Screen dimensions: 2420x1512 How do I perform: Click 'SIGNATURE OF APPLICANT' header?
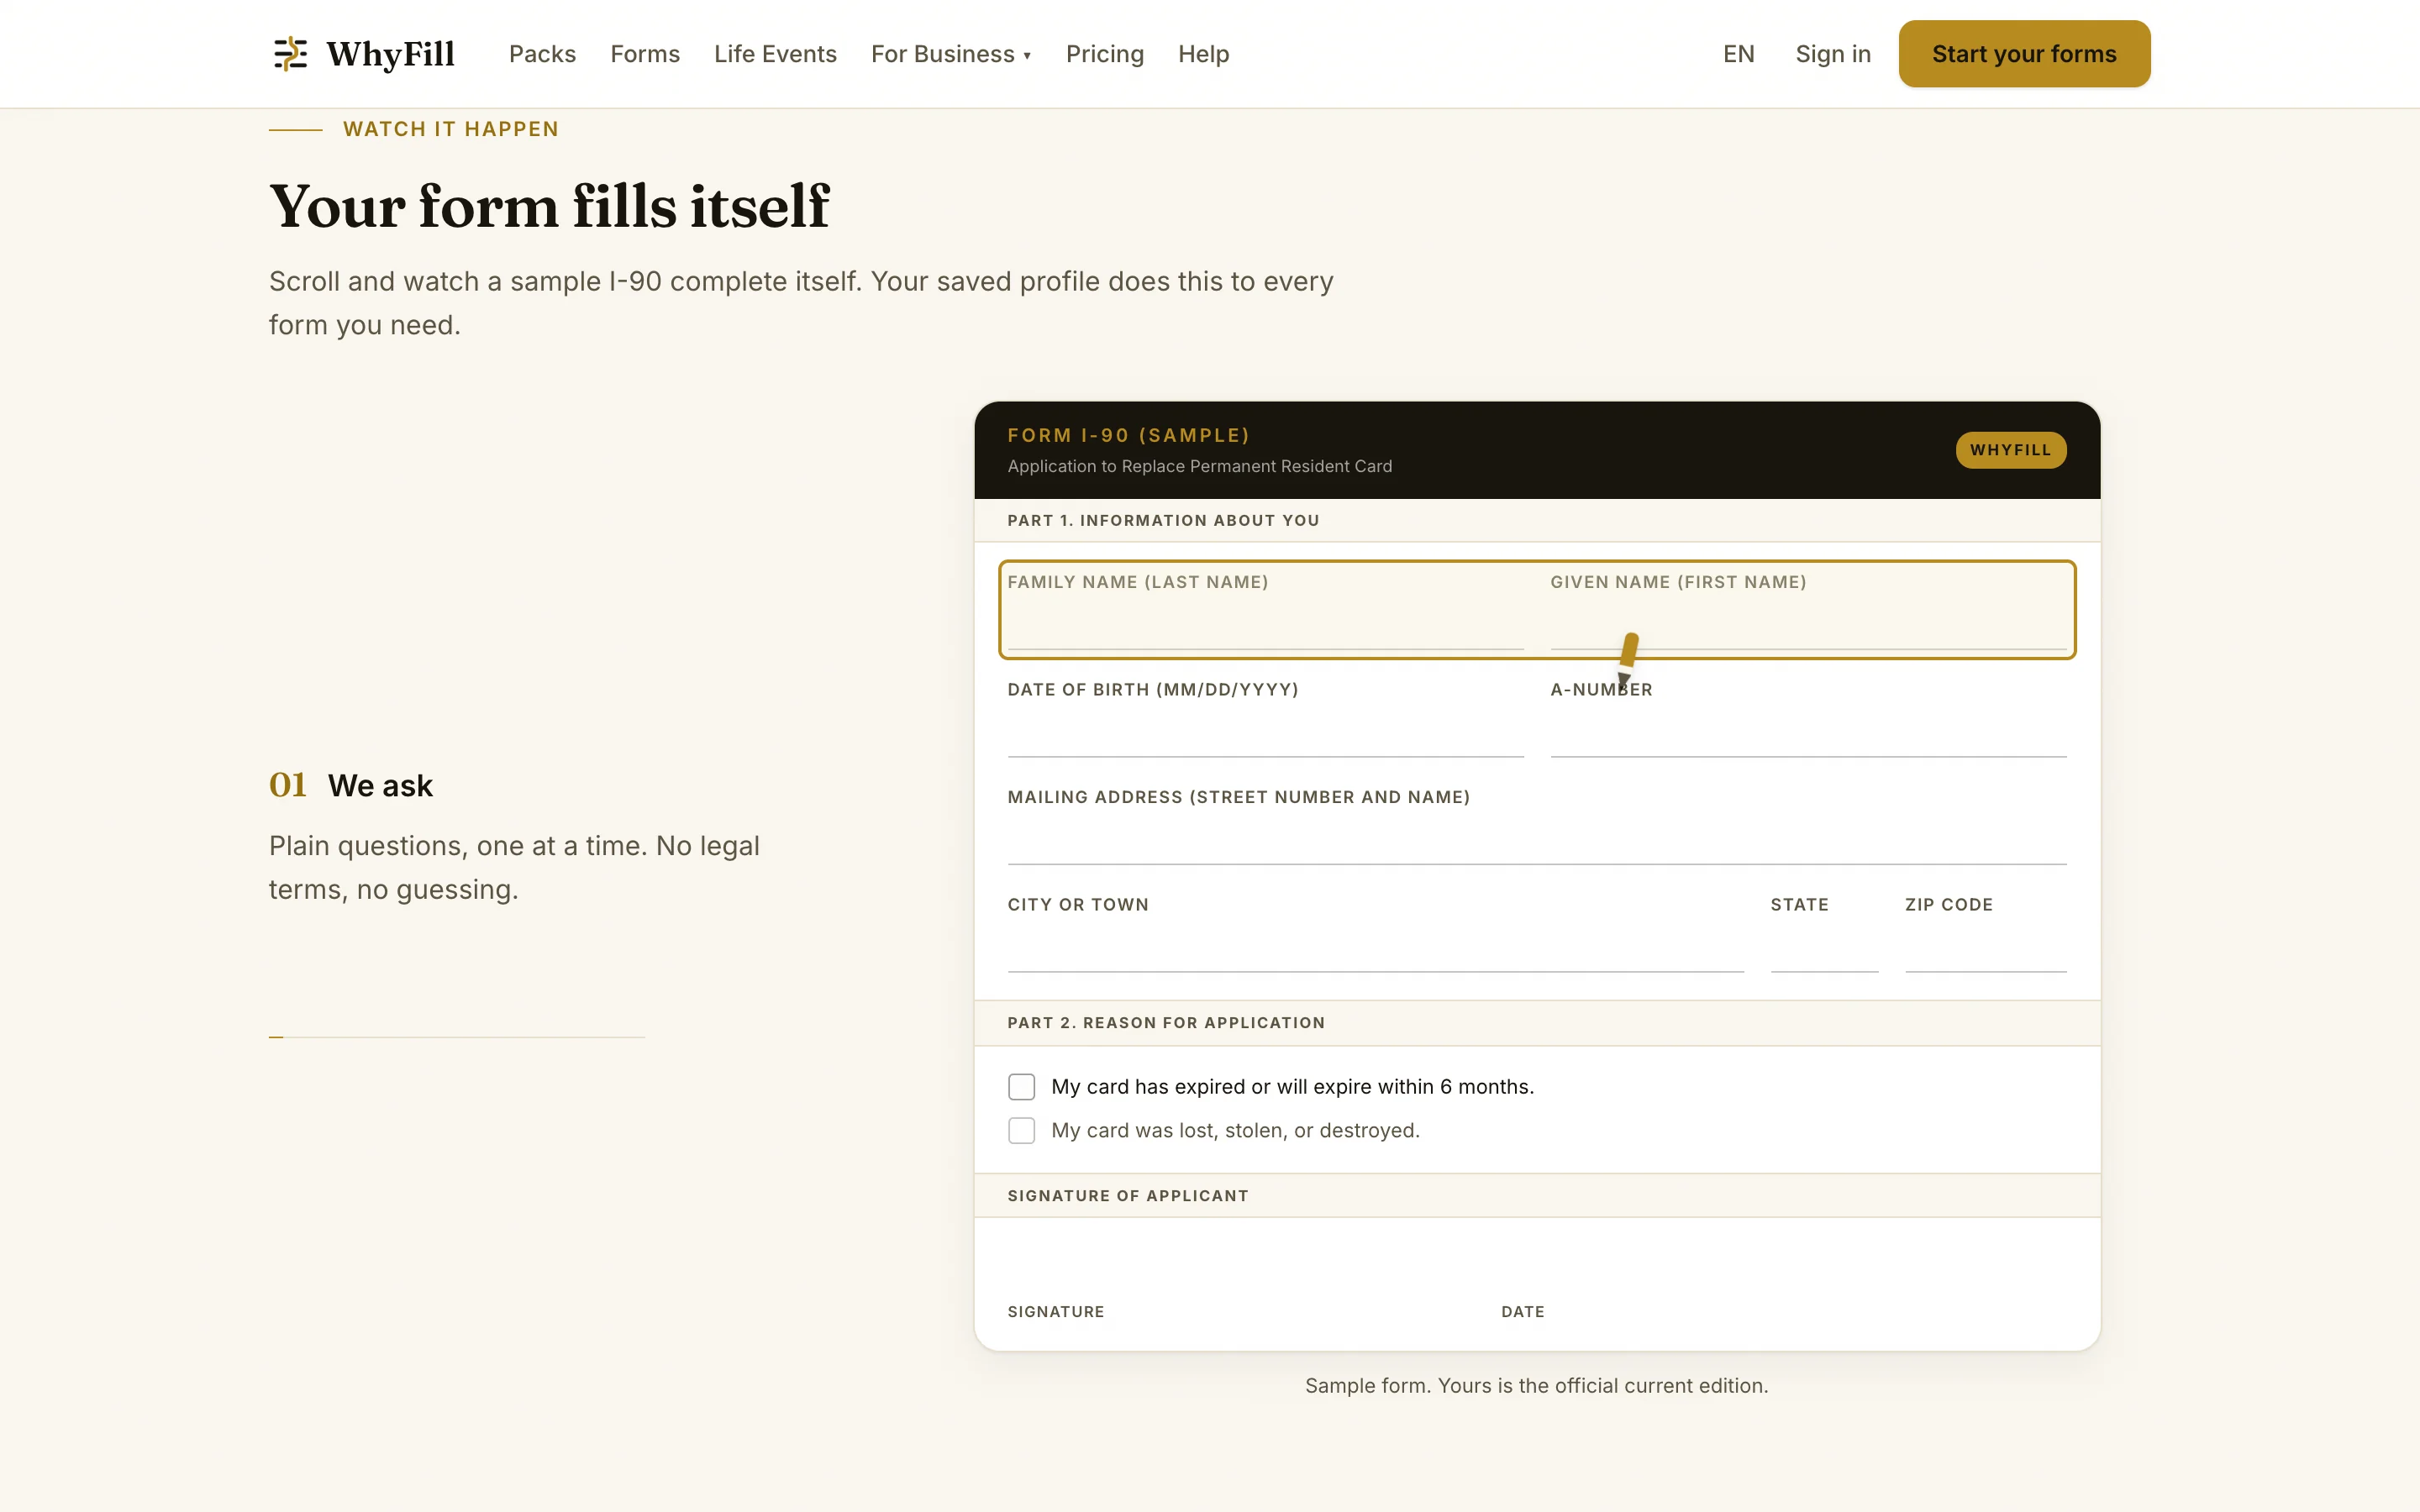point(1128,1196)
